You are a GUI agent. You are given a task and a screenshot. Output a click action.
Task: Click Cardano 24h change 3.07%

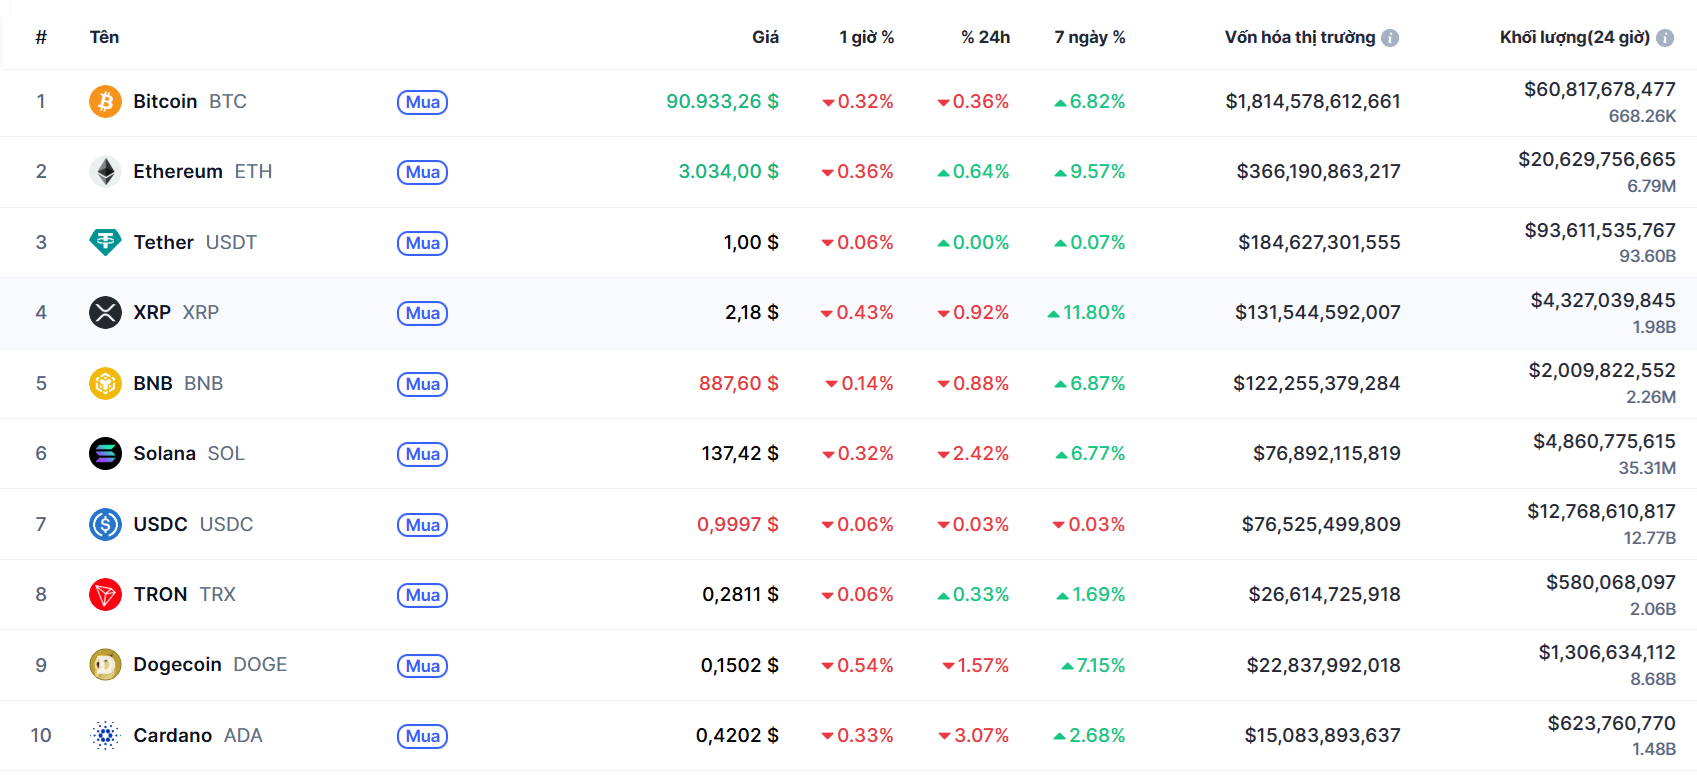tap(973, 735)
